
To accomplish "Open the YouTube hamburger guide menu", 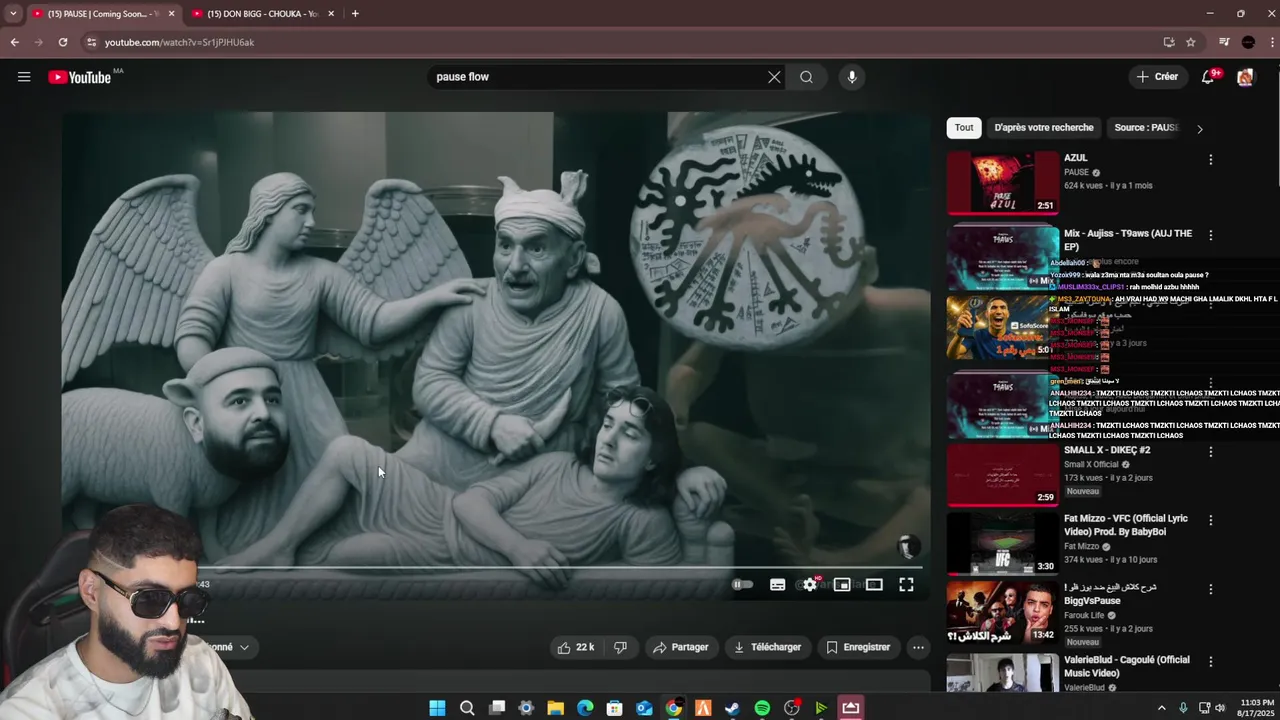I will click(x=24, y=77).
